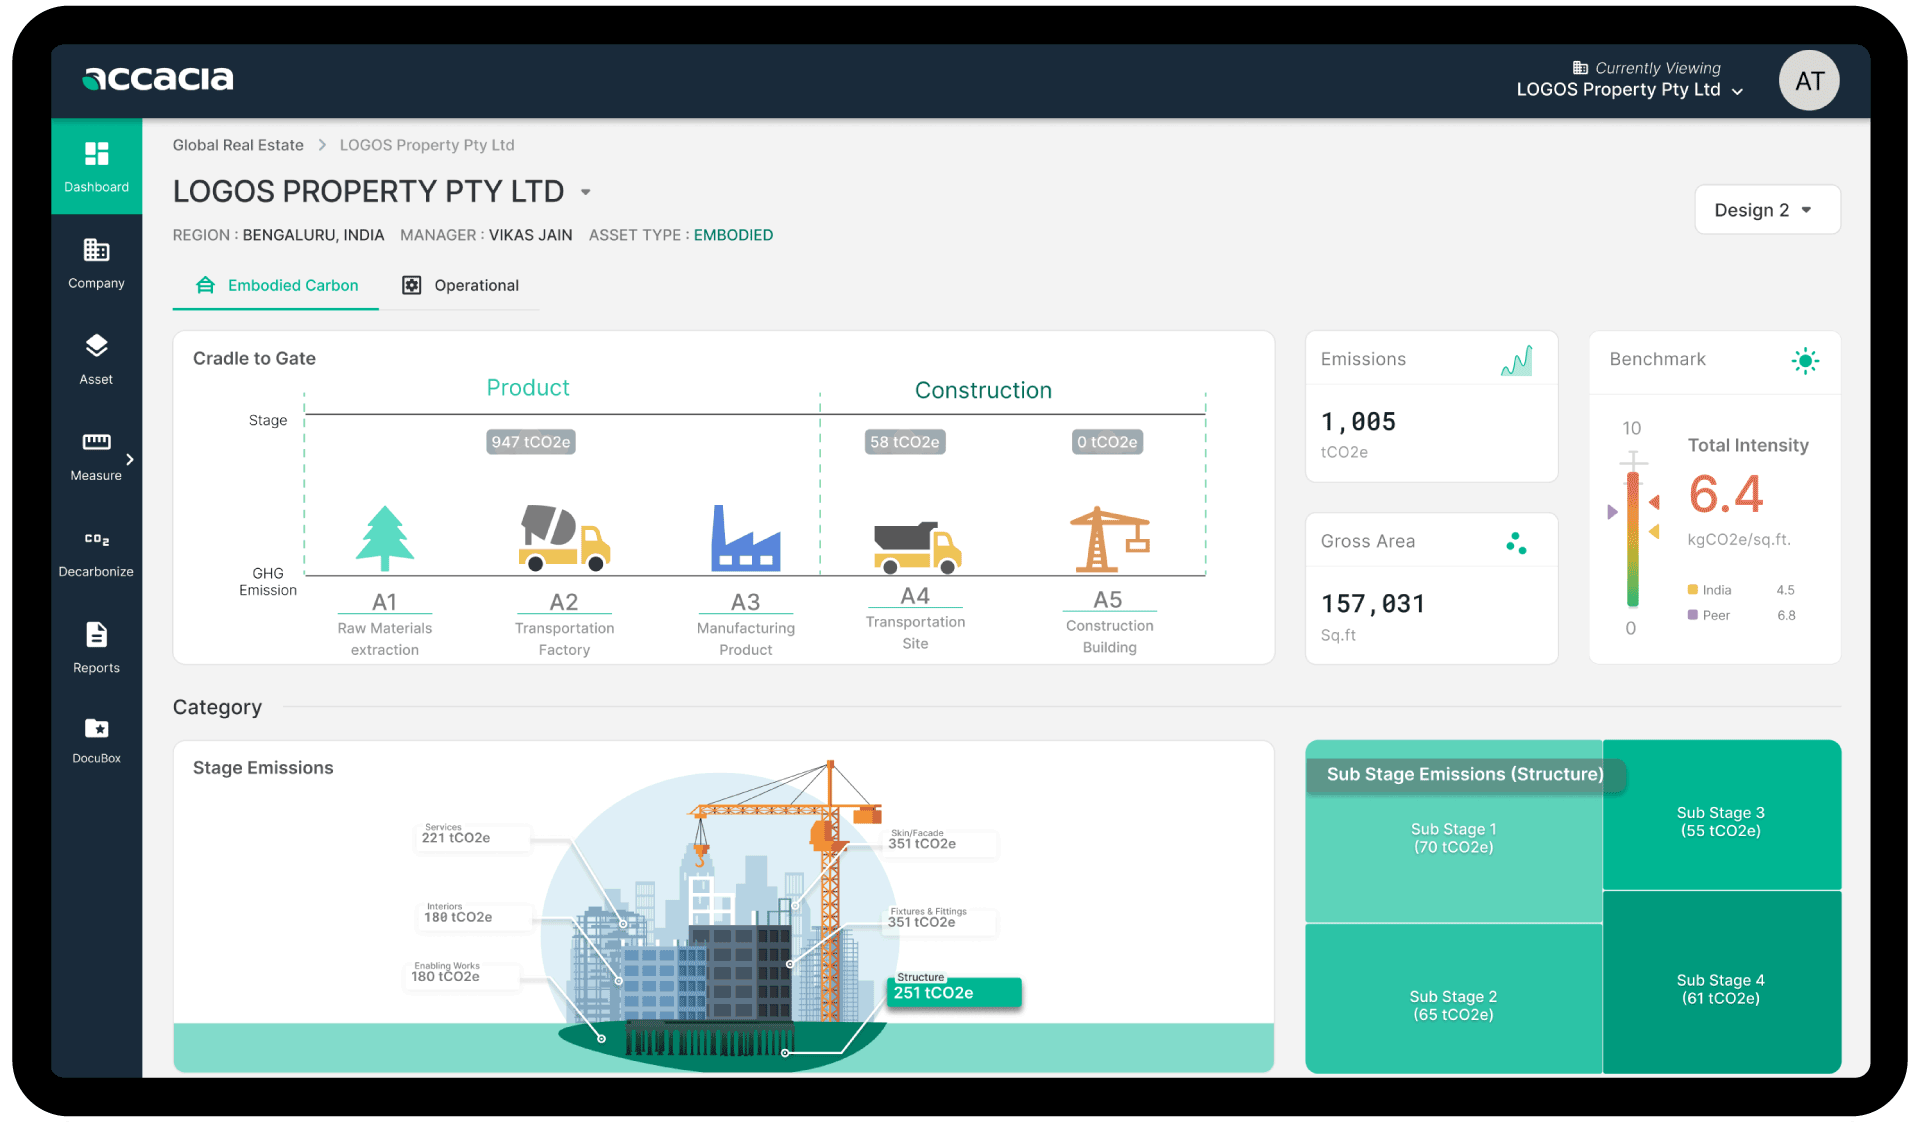
Task: Click the 0 tCO2e badge
Action: 1107,442
